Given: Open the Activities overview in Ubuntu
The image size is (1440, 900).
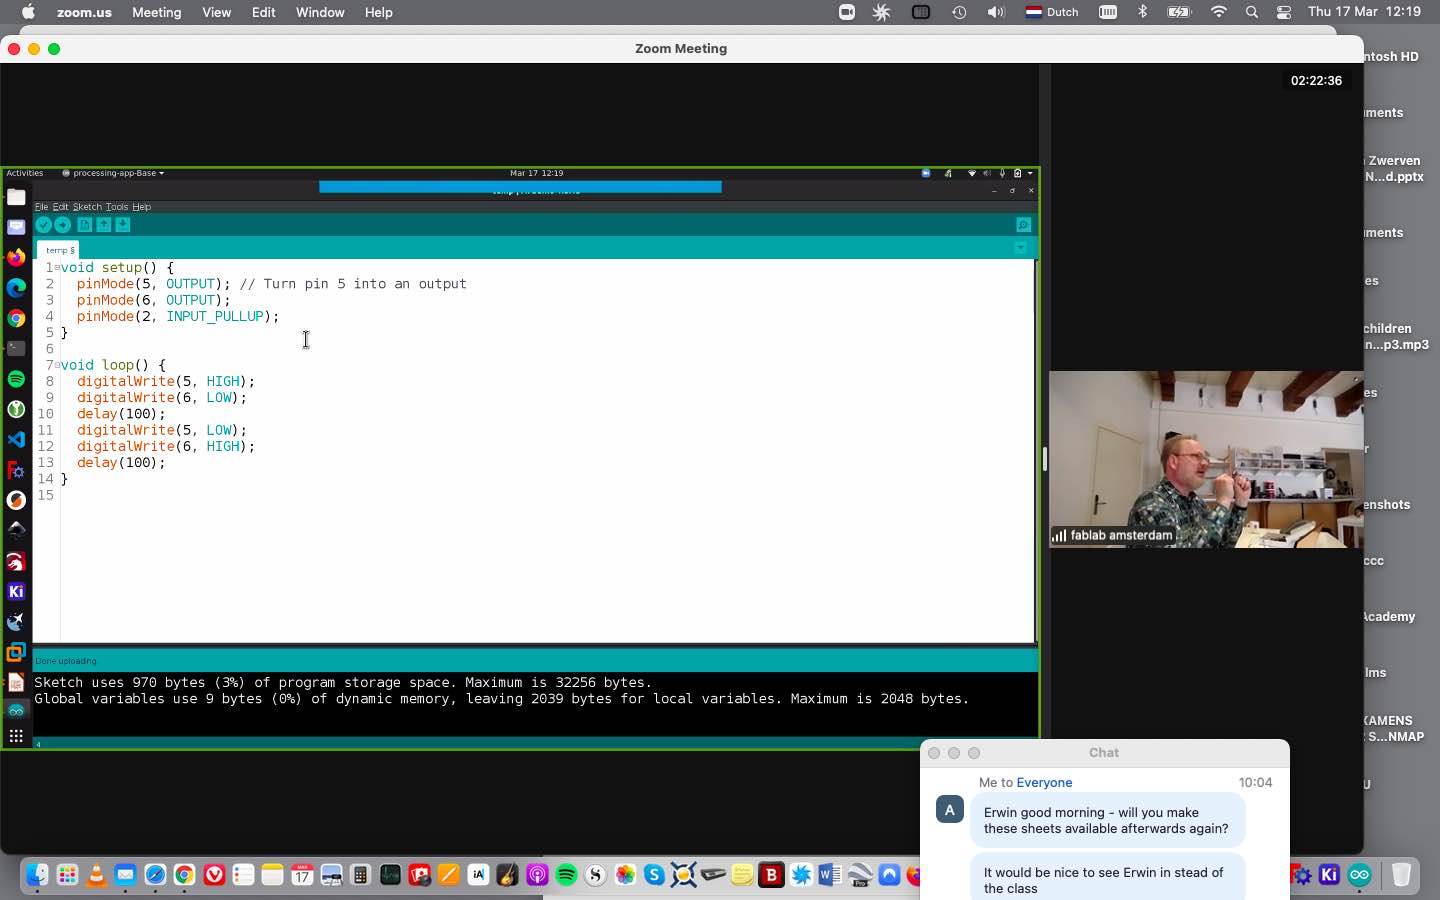Looking at the screenshot, I should 24,173.
